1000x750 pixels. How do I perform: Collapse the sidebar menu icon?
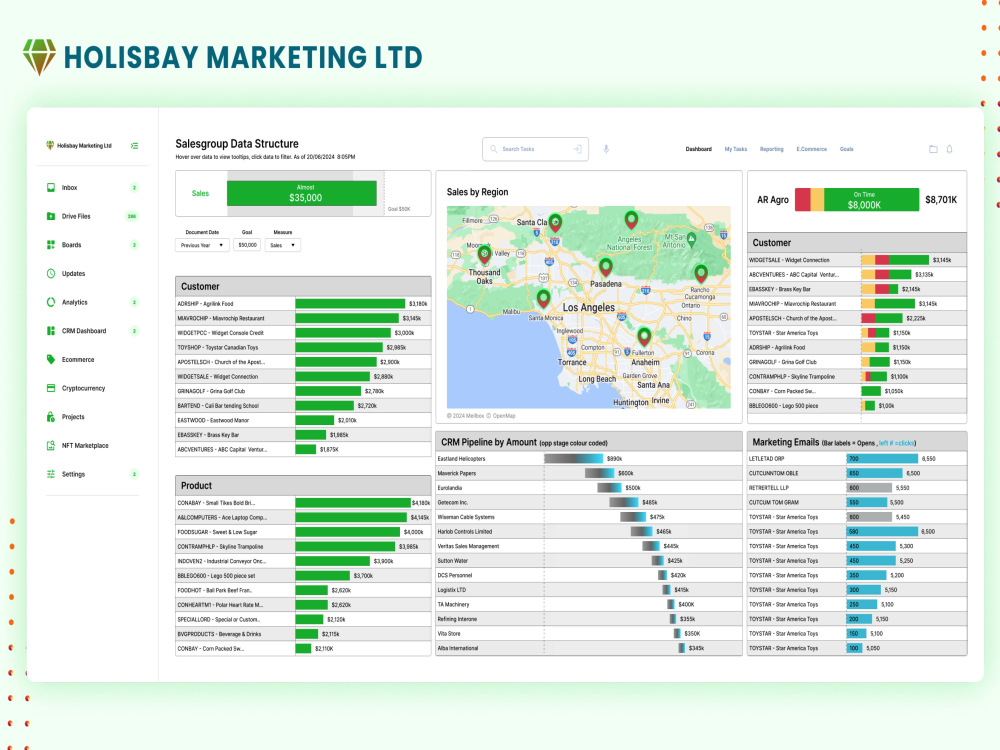(x=135, y=146)
